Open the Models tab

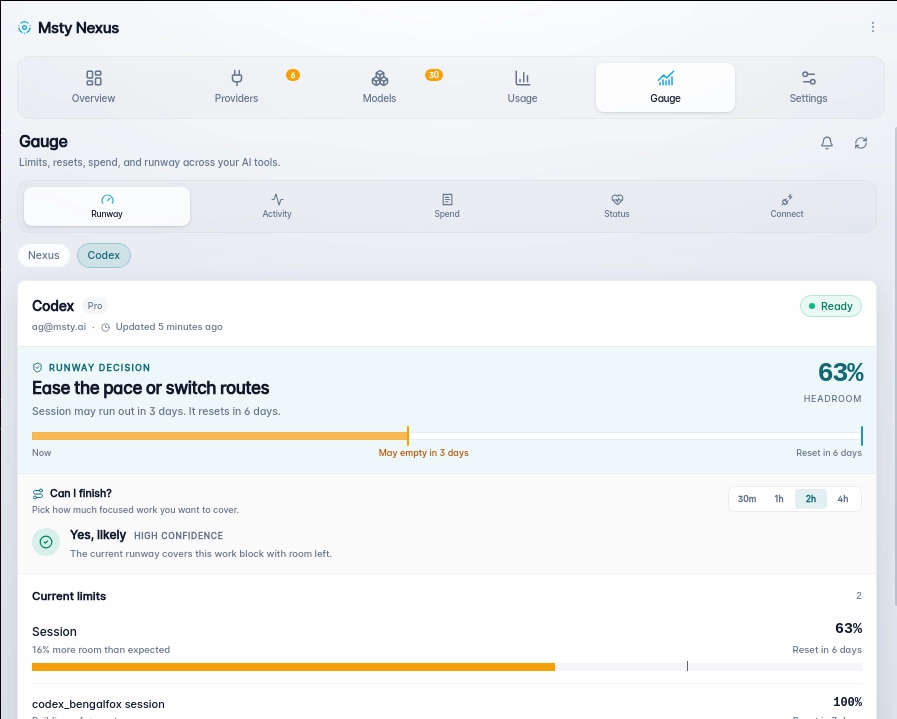coord(379,88)
